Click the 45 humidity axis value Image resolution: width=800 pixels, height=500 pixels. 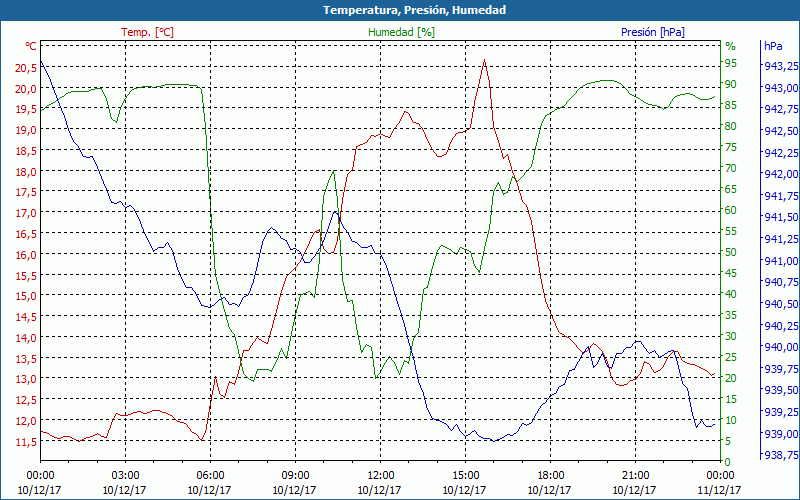pyautogui.click(x=731, y=273)
